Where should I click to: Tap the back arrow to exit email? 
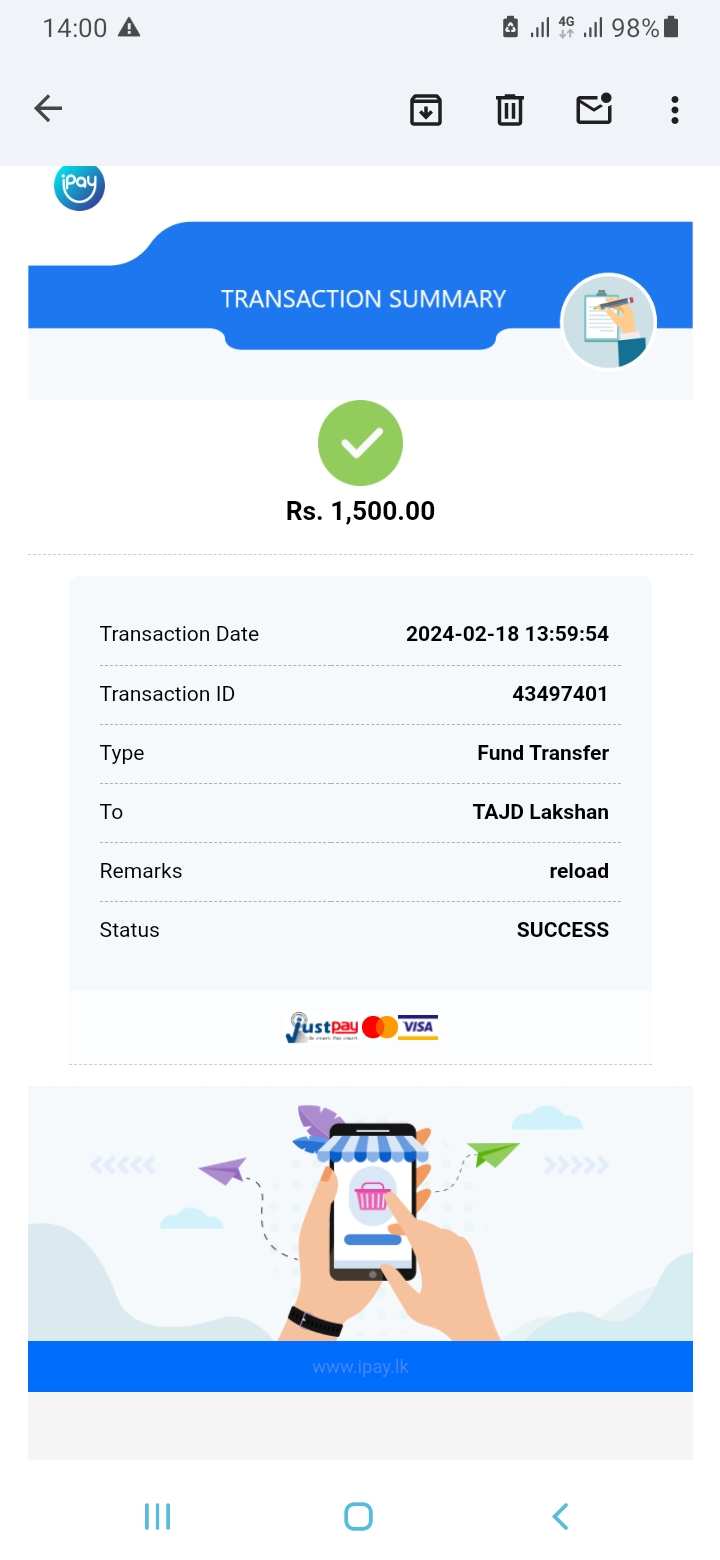coord(48,109)
